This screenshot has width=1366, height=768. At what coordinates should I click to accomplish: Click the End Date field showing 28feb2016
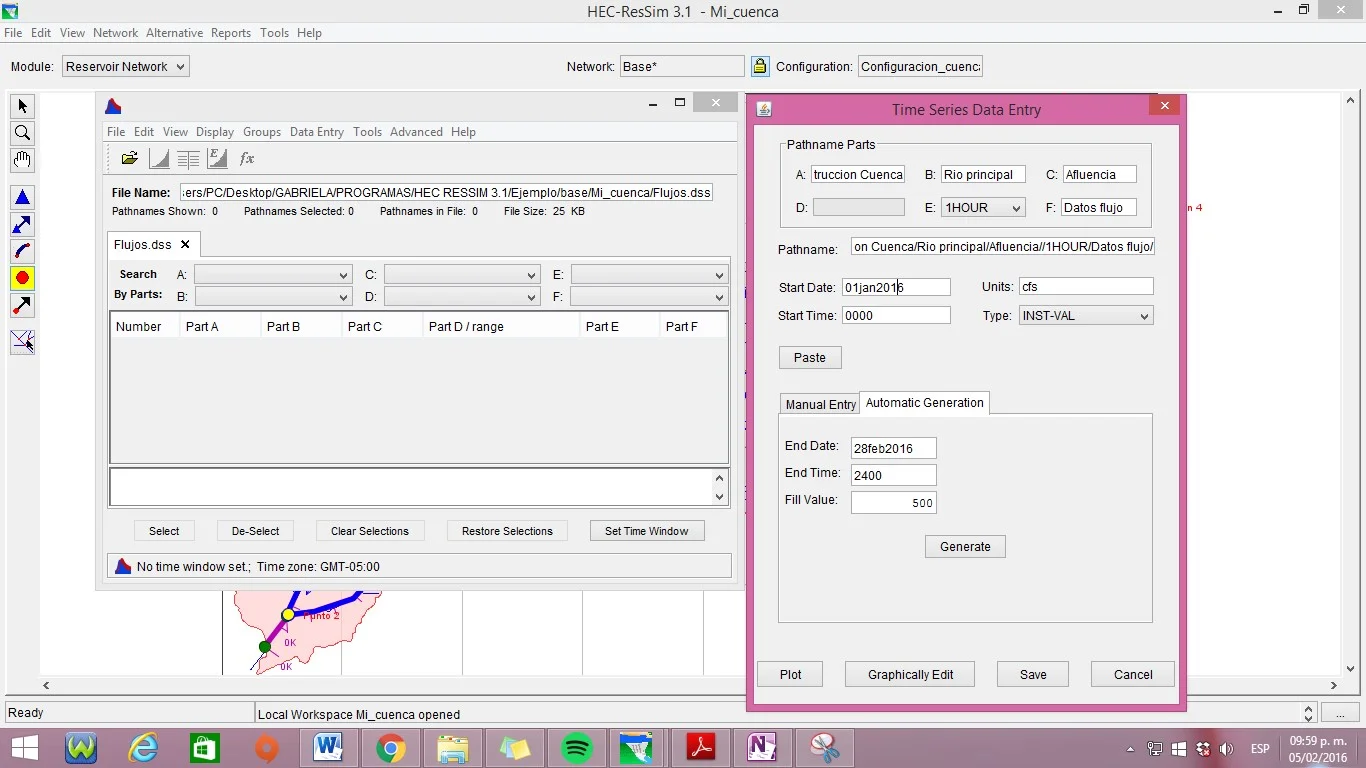coord(894,448)
